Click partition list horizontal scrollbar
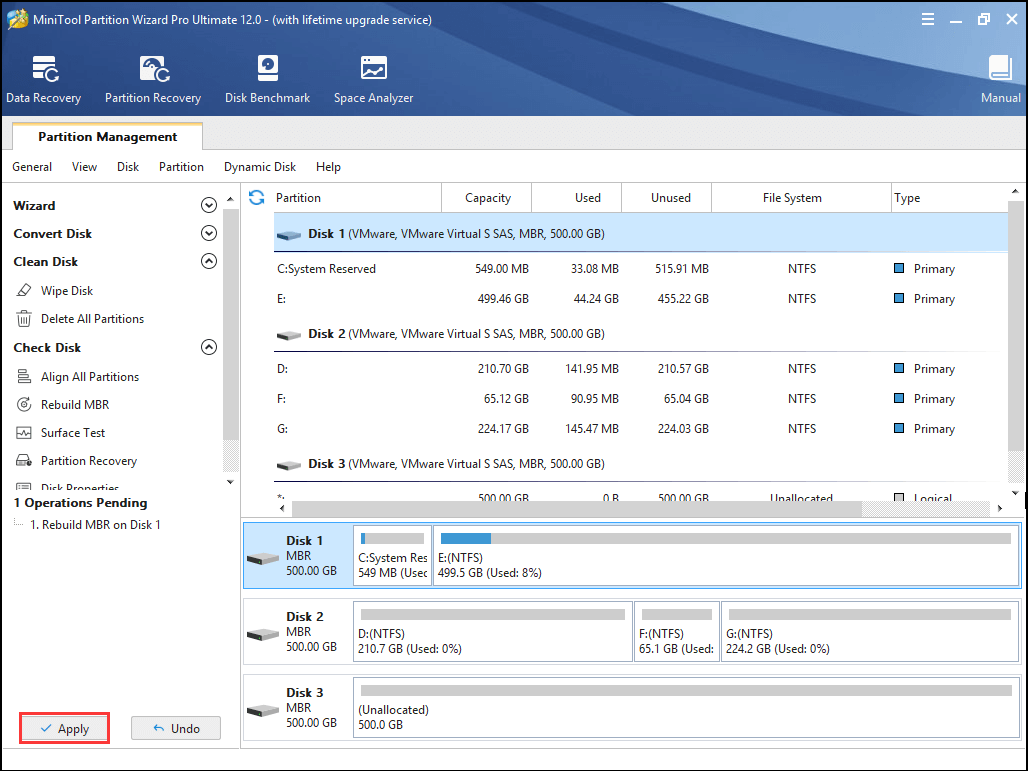 [576, 508]
